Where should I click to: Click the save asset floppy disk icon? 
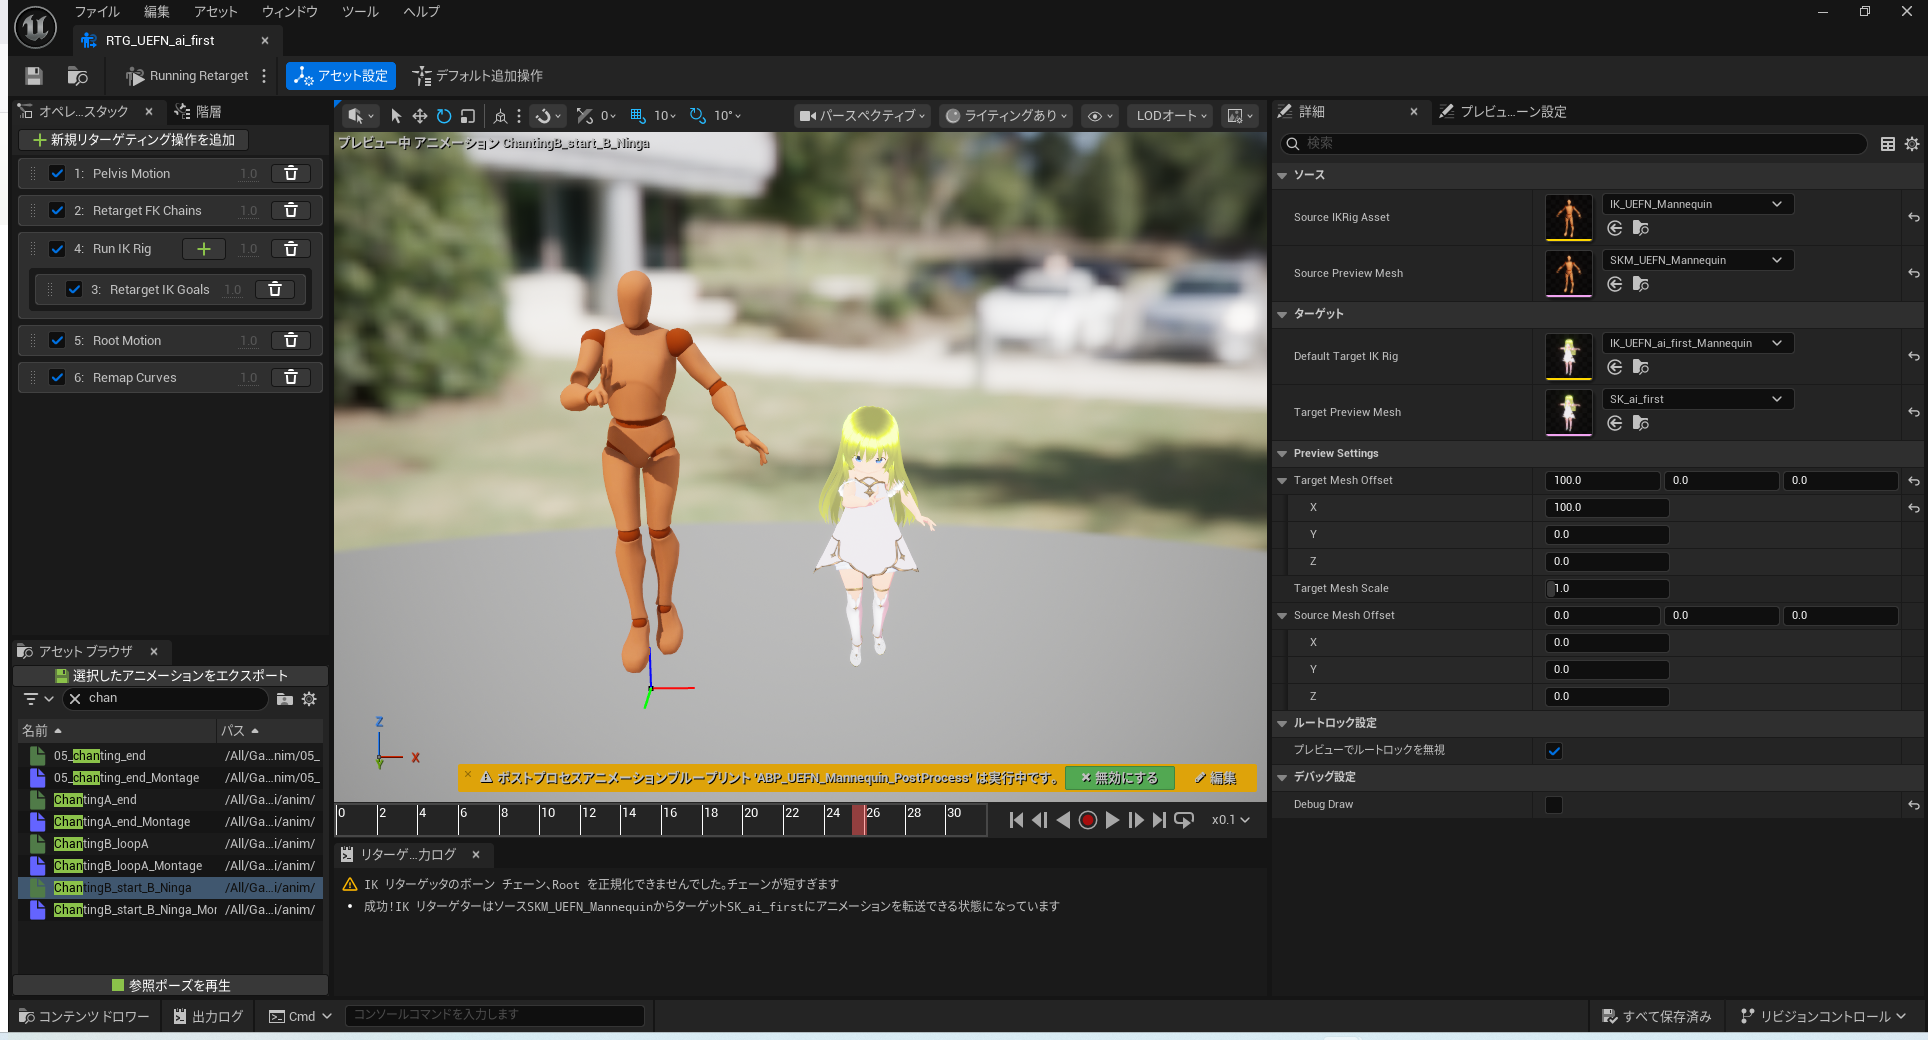click(x=34, y=76)
